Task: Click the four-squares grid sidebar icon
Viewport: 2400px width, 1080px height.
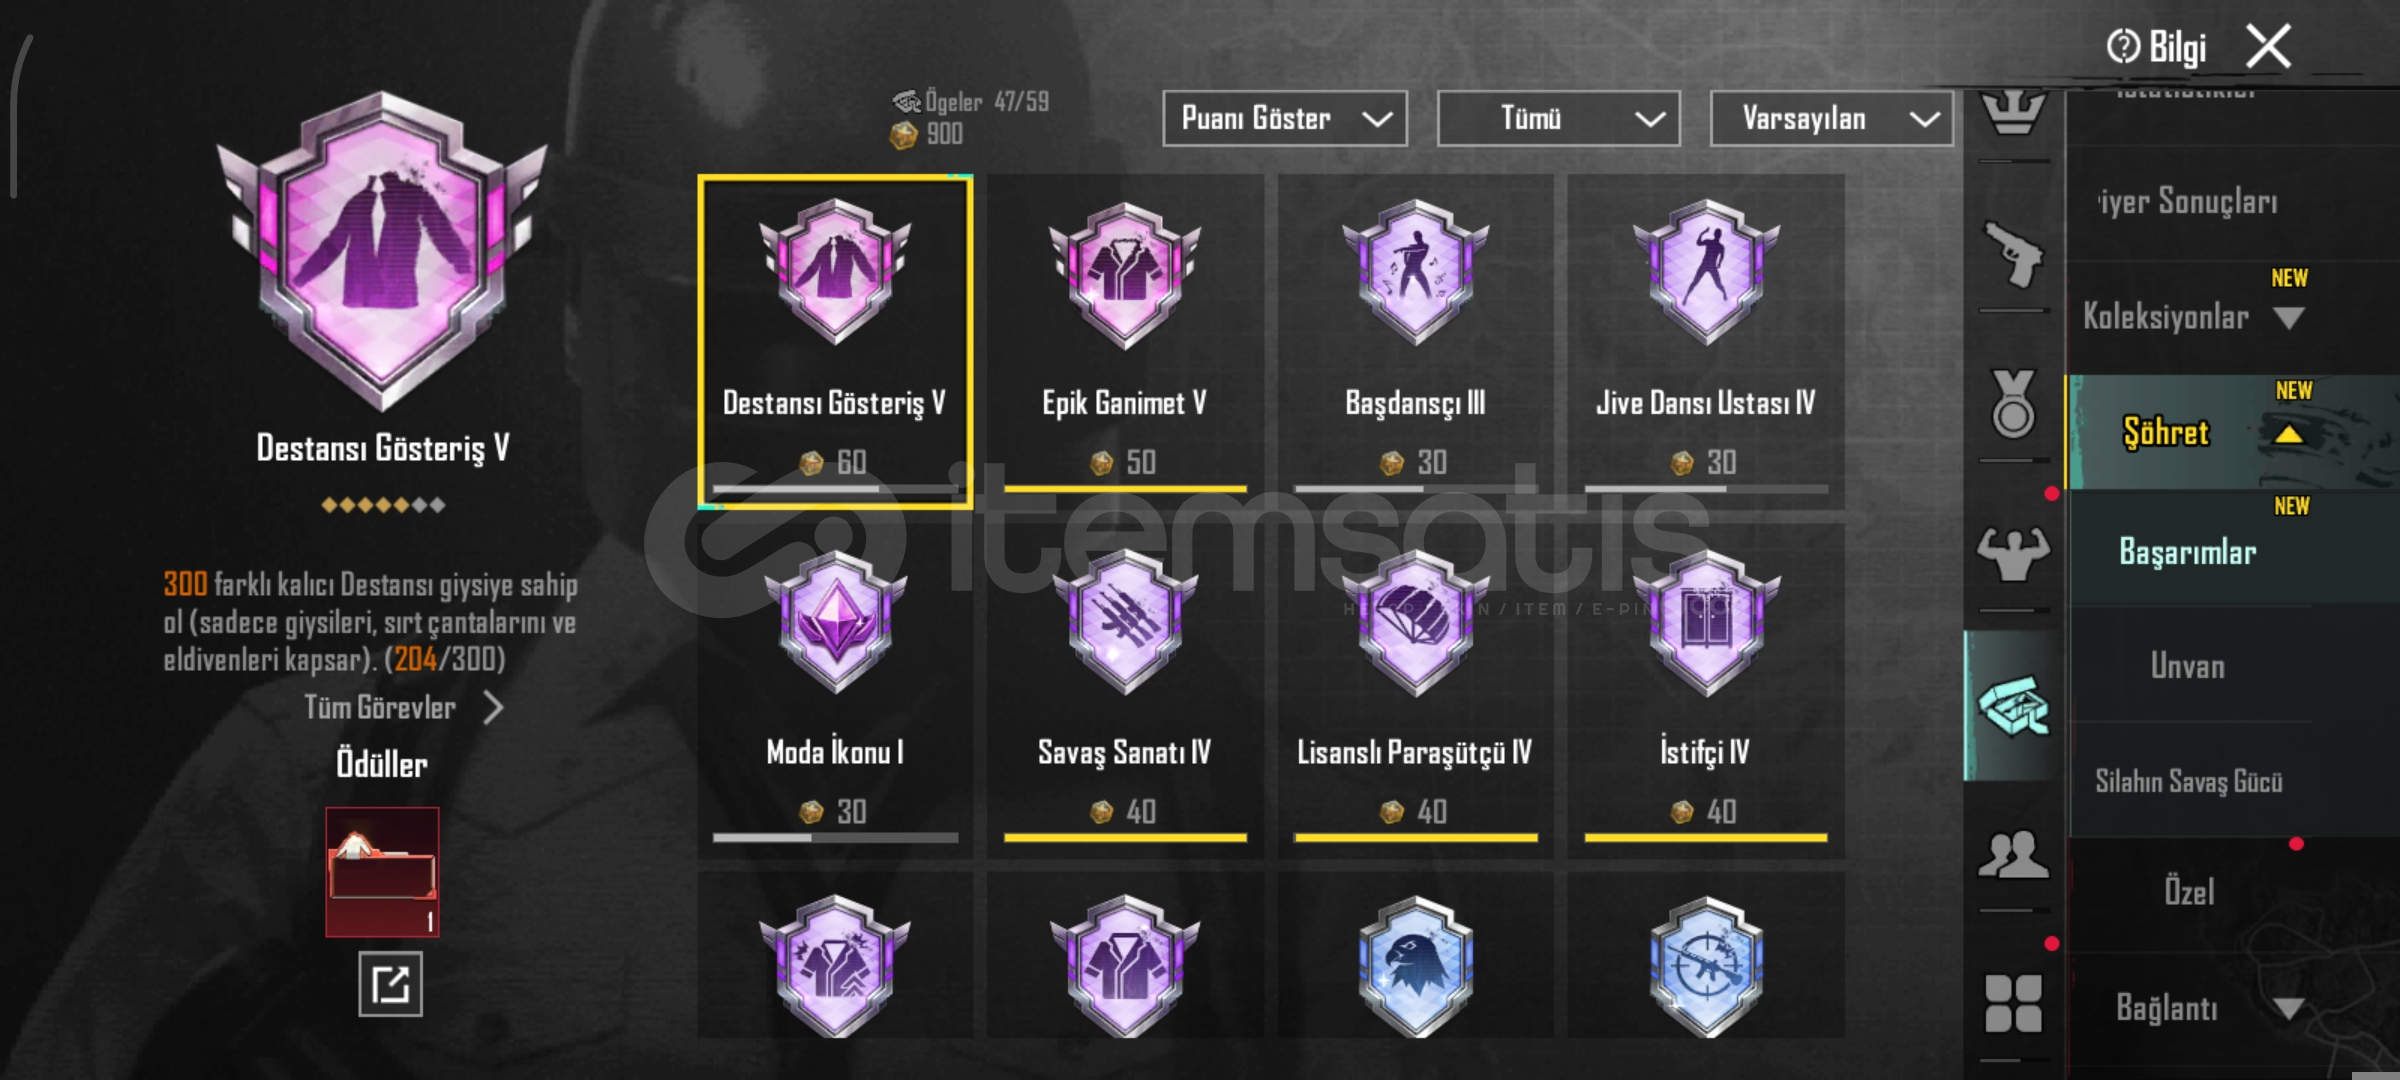Action: pyautogui.click(x=2013, y=1003)
